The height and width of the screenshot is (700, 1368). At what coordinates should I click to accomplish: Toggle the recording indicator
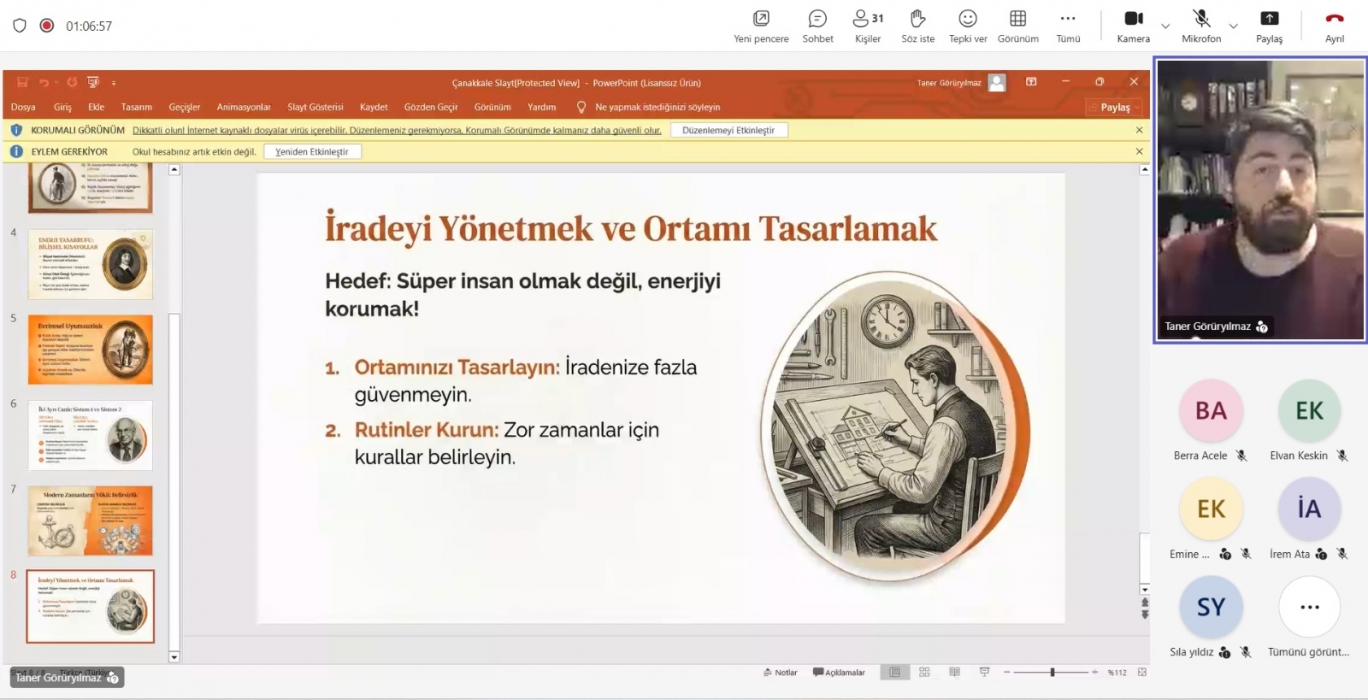coord(46,26)
